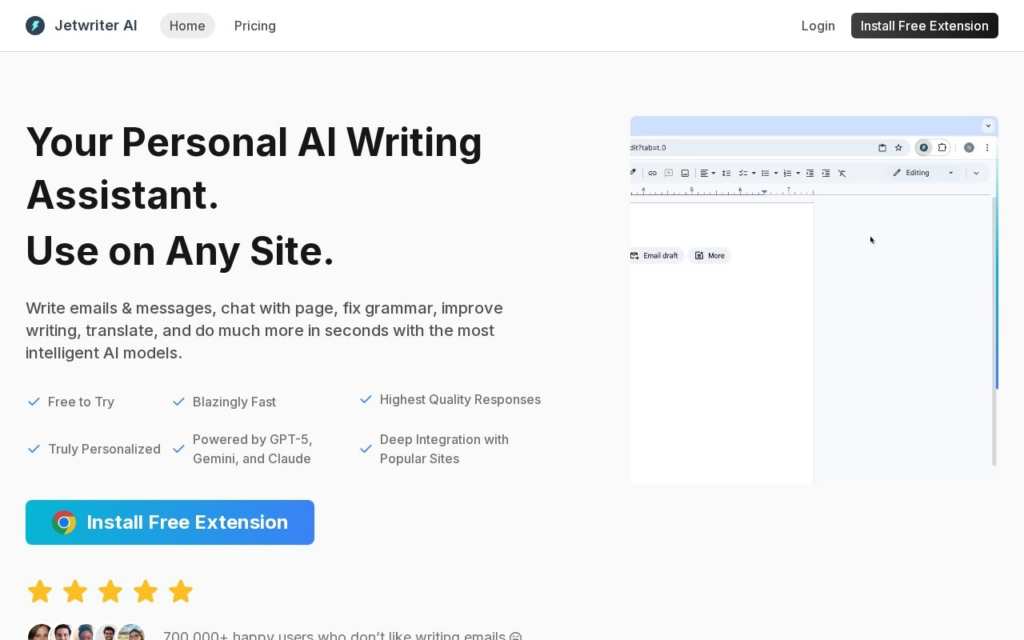The width and height of the screenshot is (1024, 640).
Task: Expand the bulleted list dropdown arrow
Action: [x=776, y=173]
